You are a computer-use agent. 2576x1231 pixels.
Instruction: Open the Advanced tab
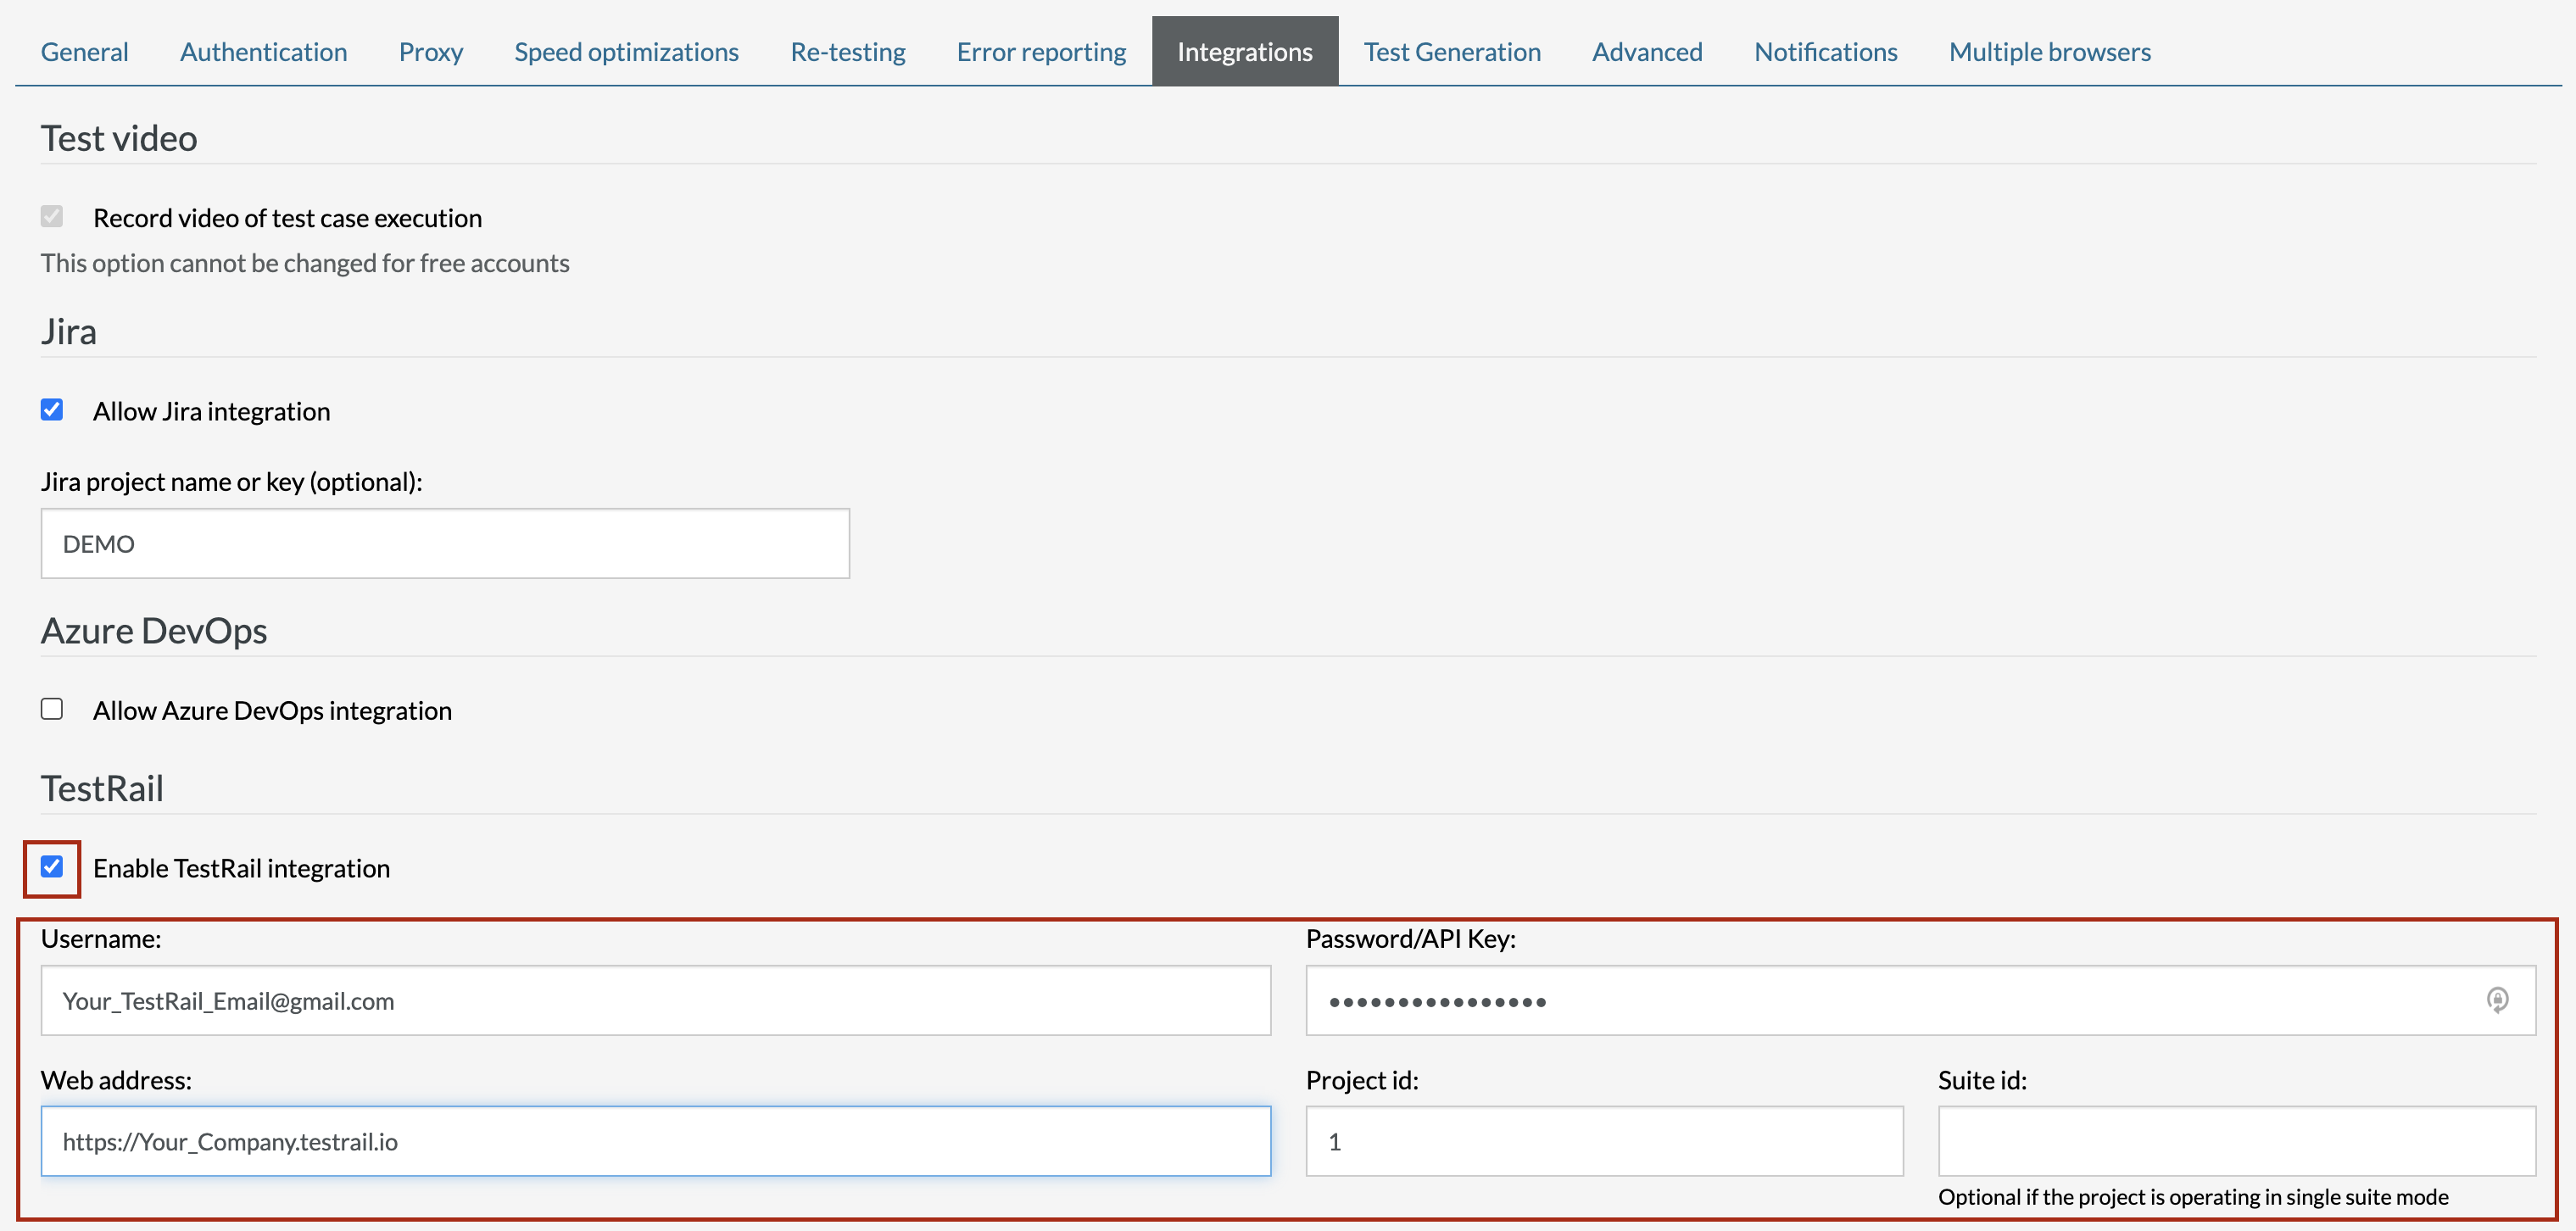[1646, 52]
